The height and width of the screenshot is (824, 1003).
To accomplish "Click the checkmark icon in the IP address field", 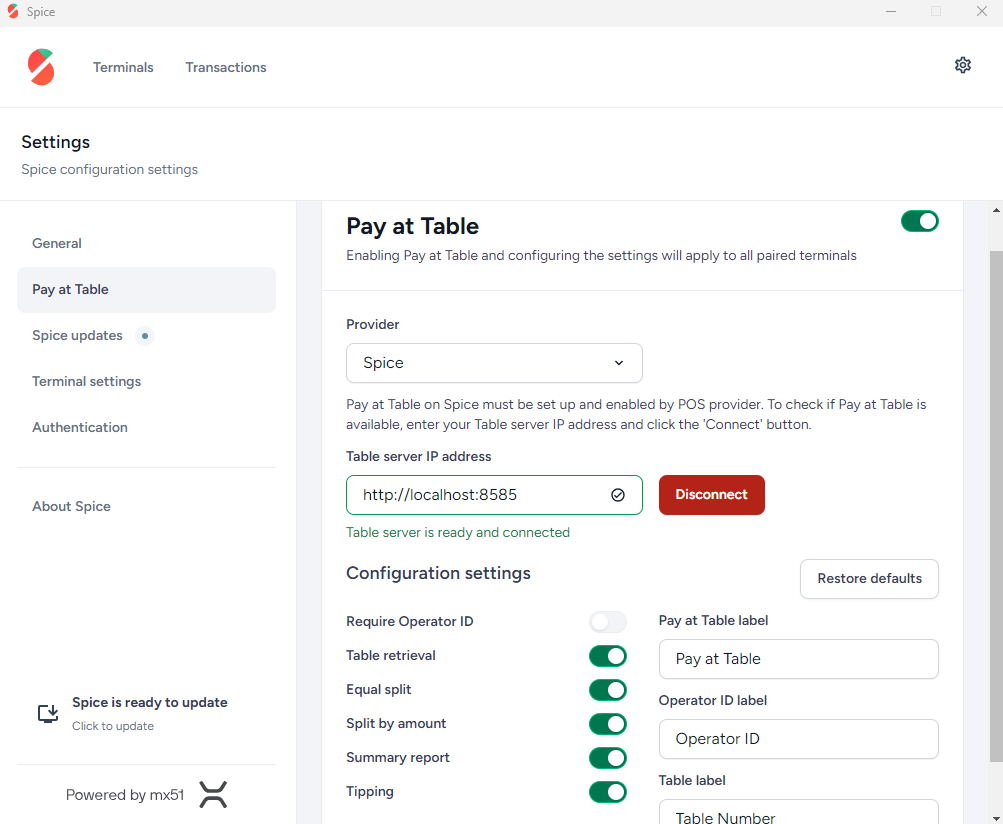I will (617, 495).
